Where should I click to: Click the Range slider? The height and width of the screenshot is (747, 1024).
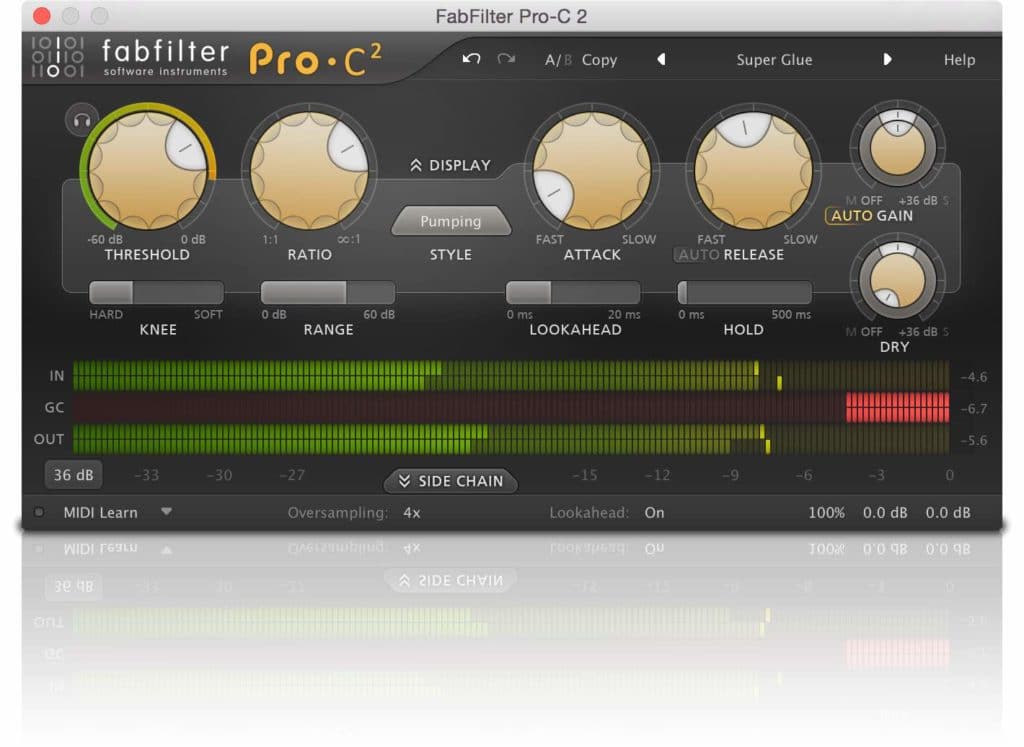328,293
